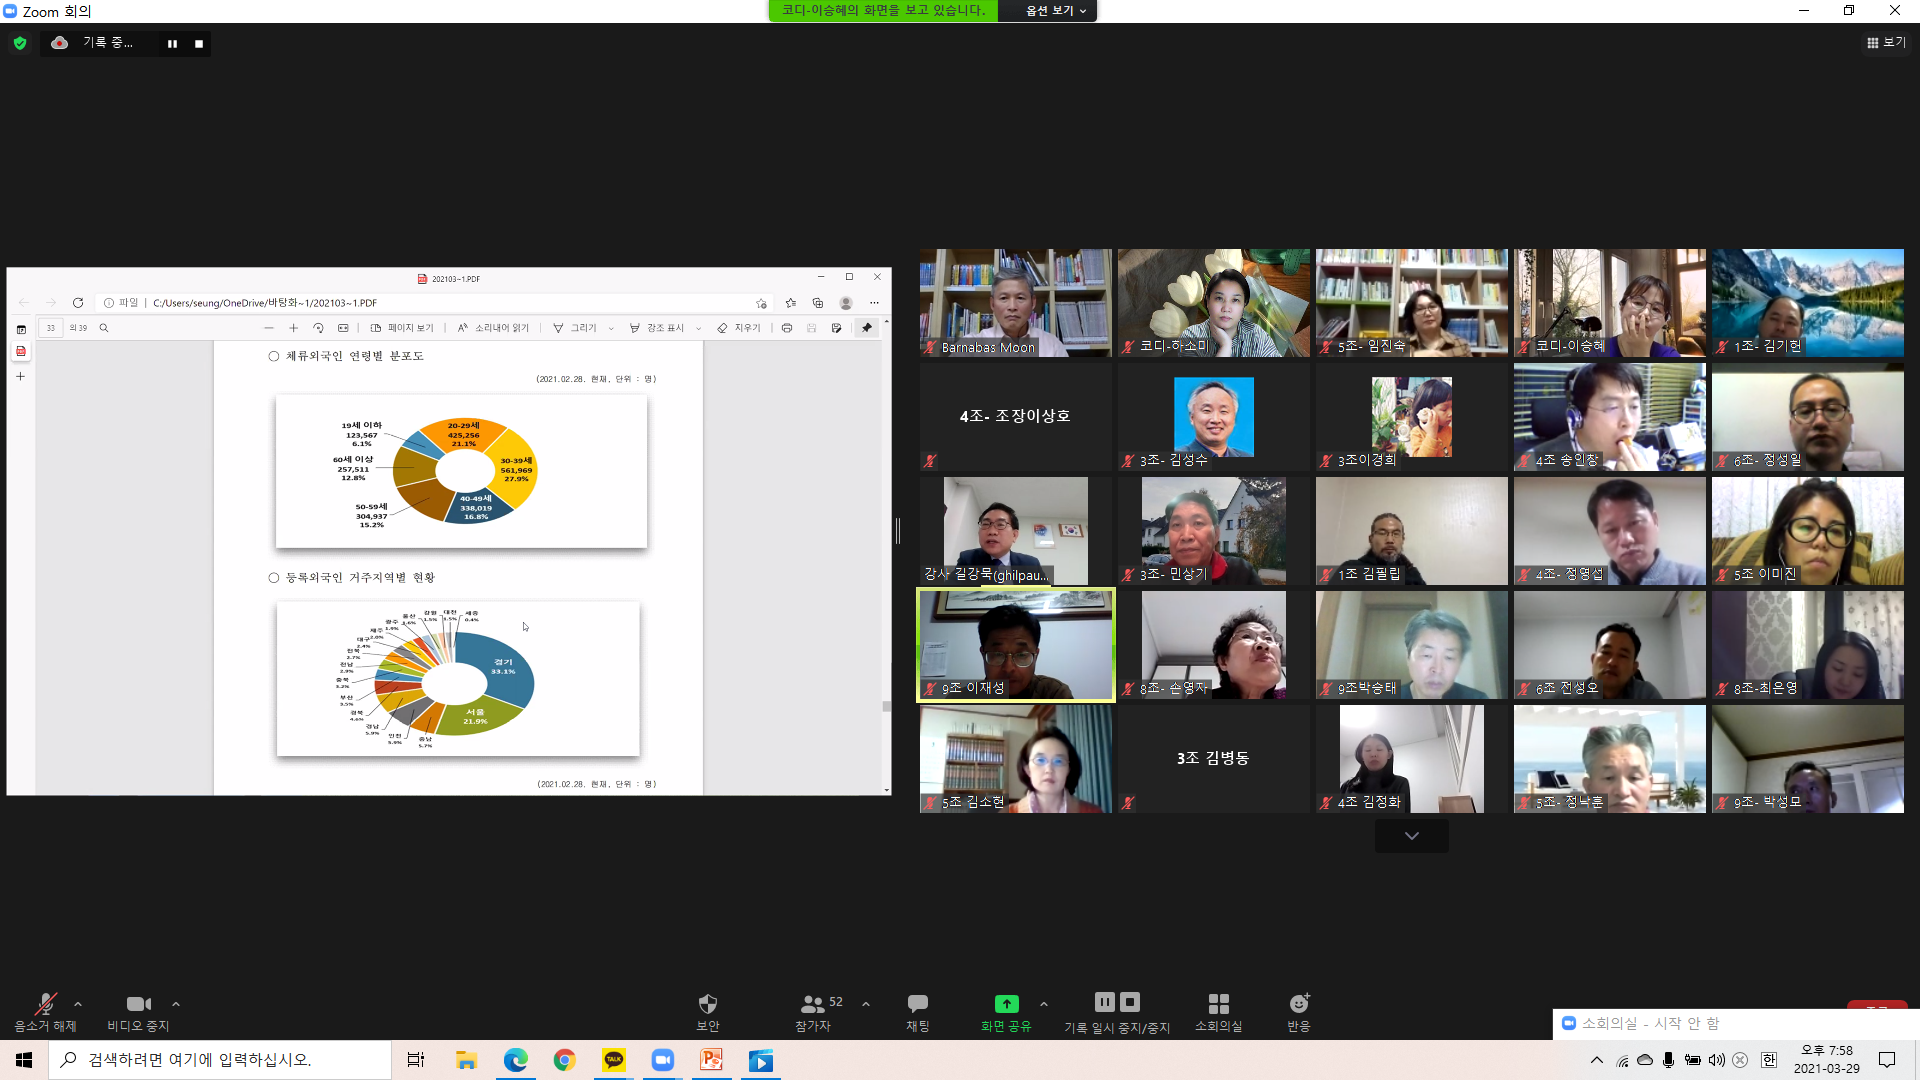
Task: Stop recording via top-left stop icon
Action: click(x=199, y=44)
